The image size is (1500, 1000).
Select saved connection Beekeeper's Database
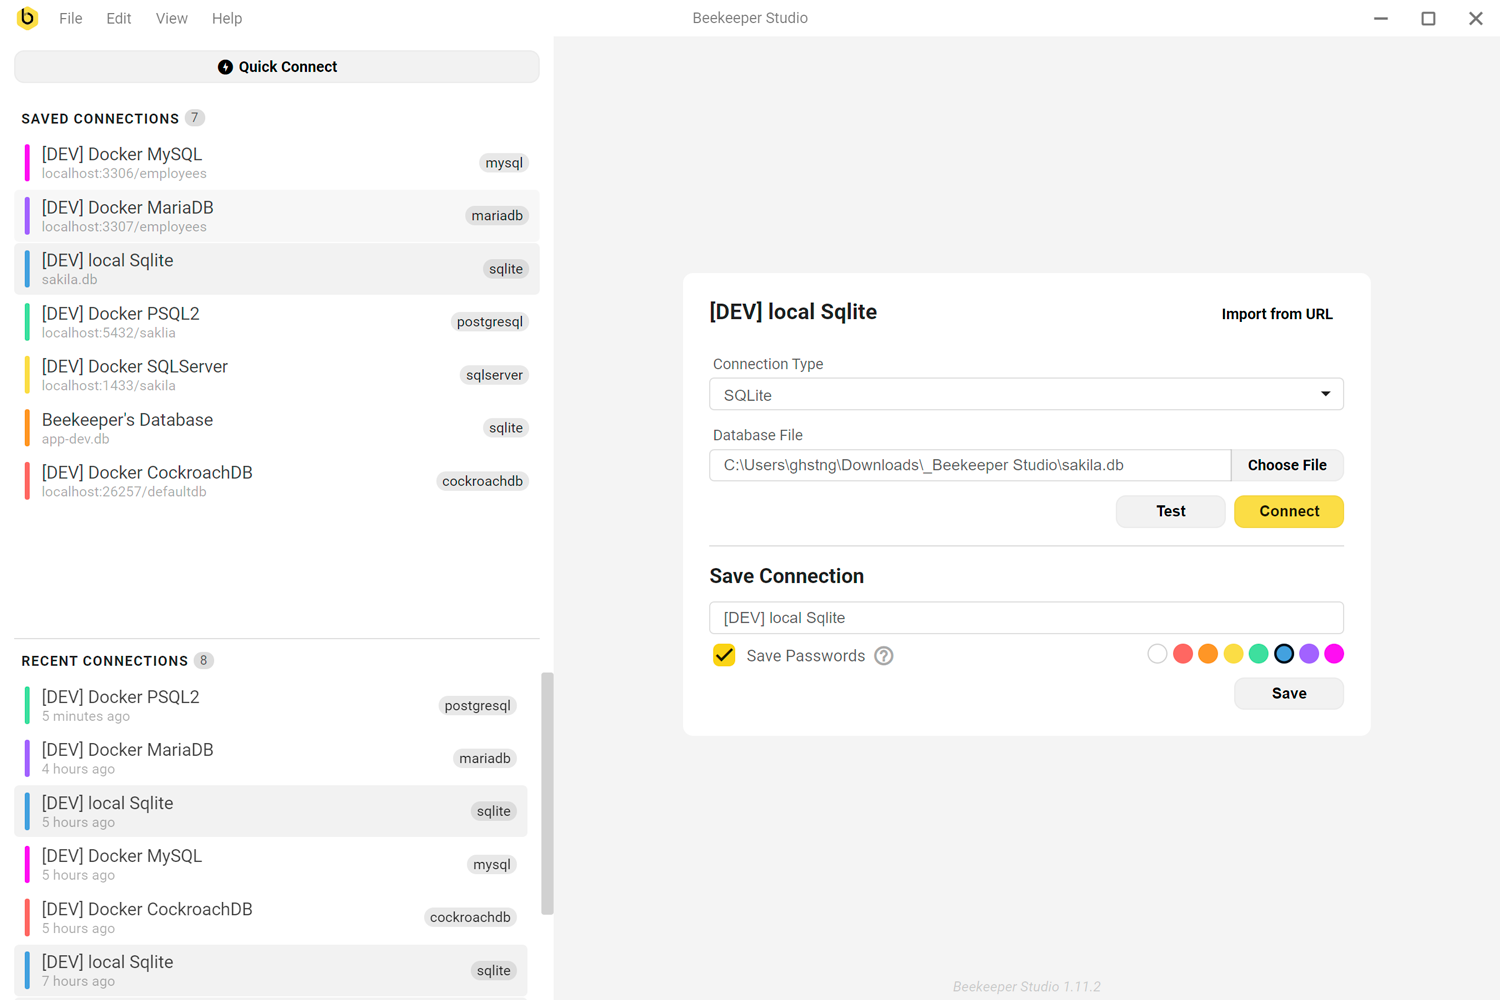[x=277, y=428]
